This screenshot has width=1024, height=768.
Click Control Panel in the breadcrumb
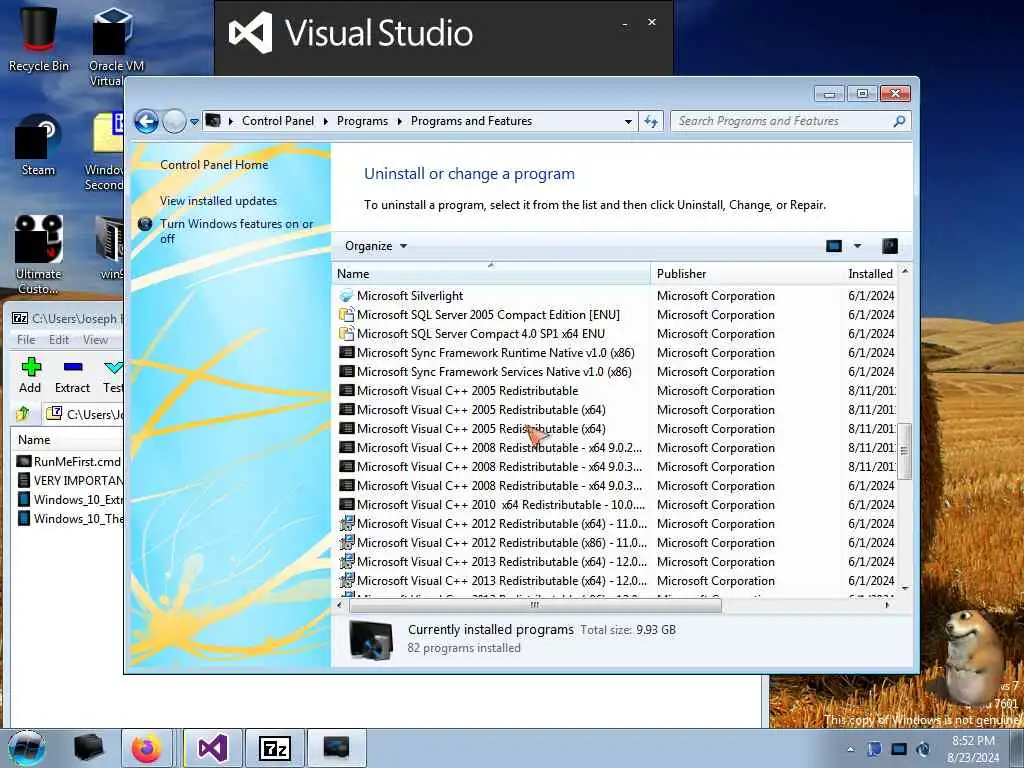[278, 121]
